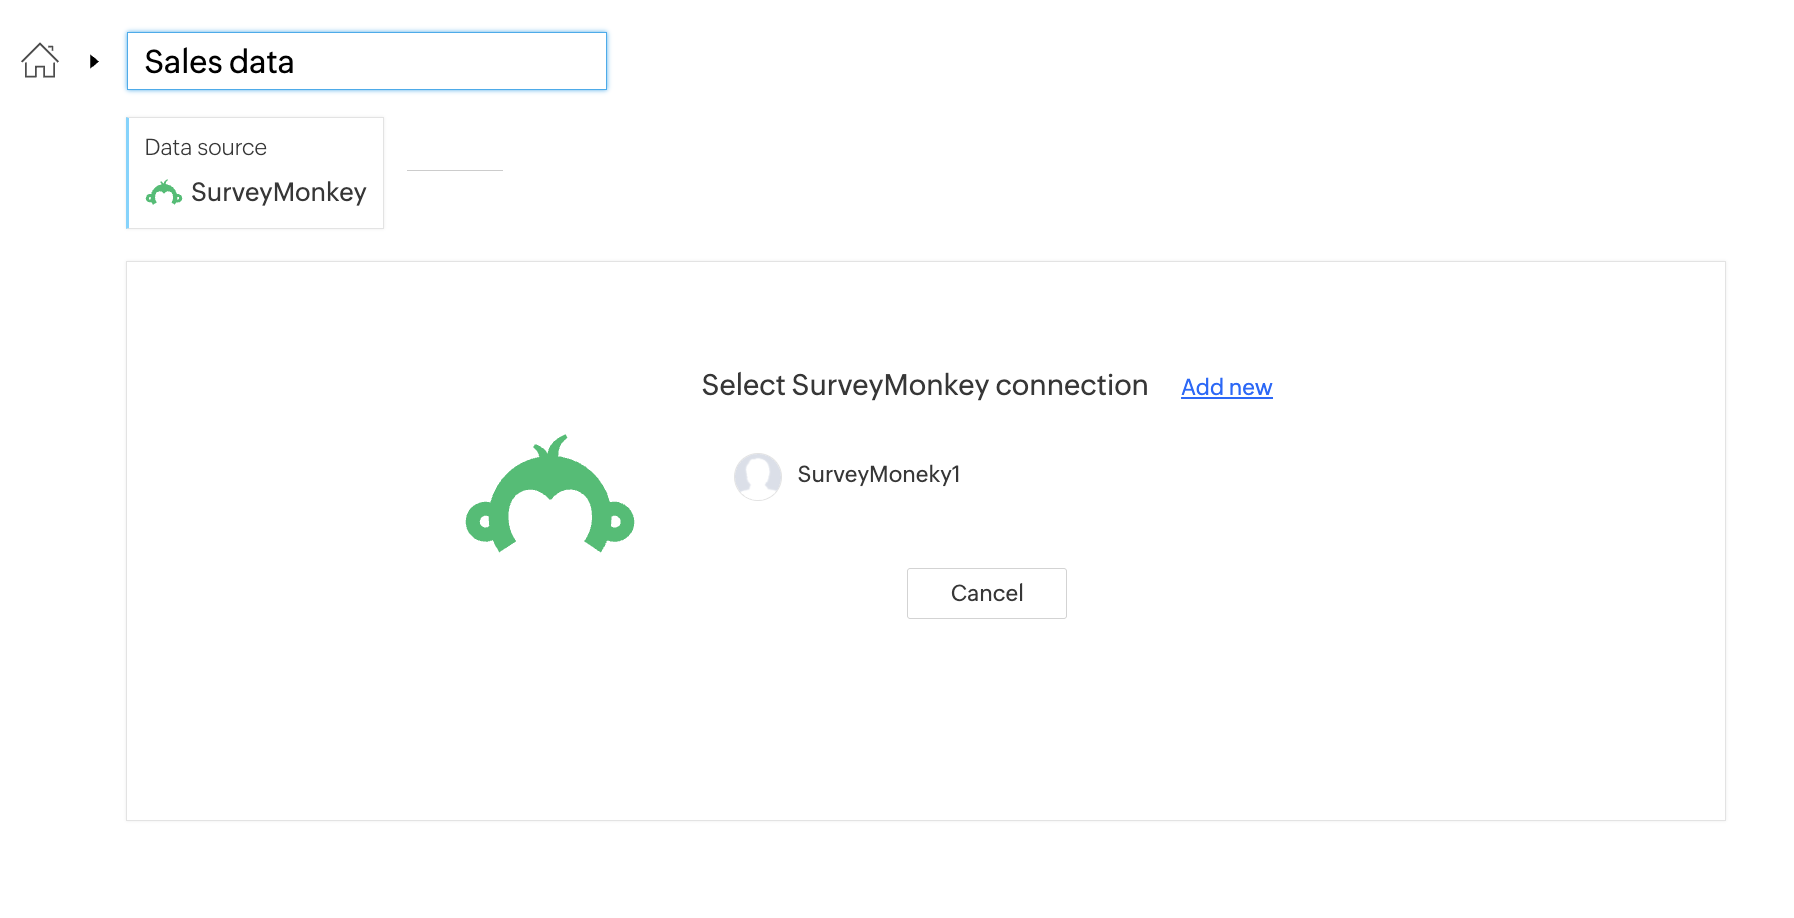This screenshot has width=1794, height=918.
Task: Click the stem atop the large monkey logo
Action: pyautogui.click(x=553, y=446)
